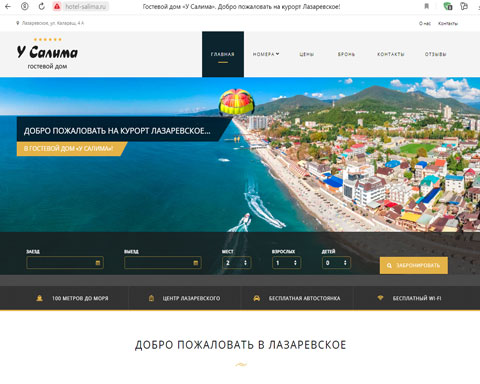The height and width of the screenshot is (384, 480).
Task: Bookmark this page with the bookmark icon
Action: tap(426, 6)
